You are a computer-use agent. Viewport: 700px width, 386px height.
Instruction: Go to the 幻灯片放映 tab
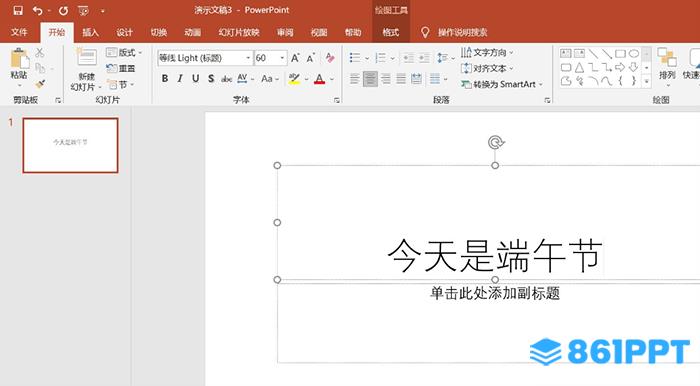point(239,32)
